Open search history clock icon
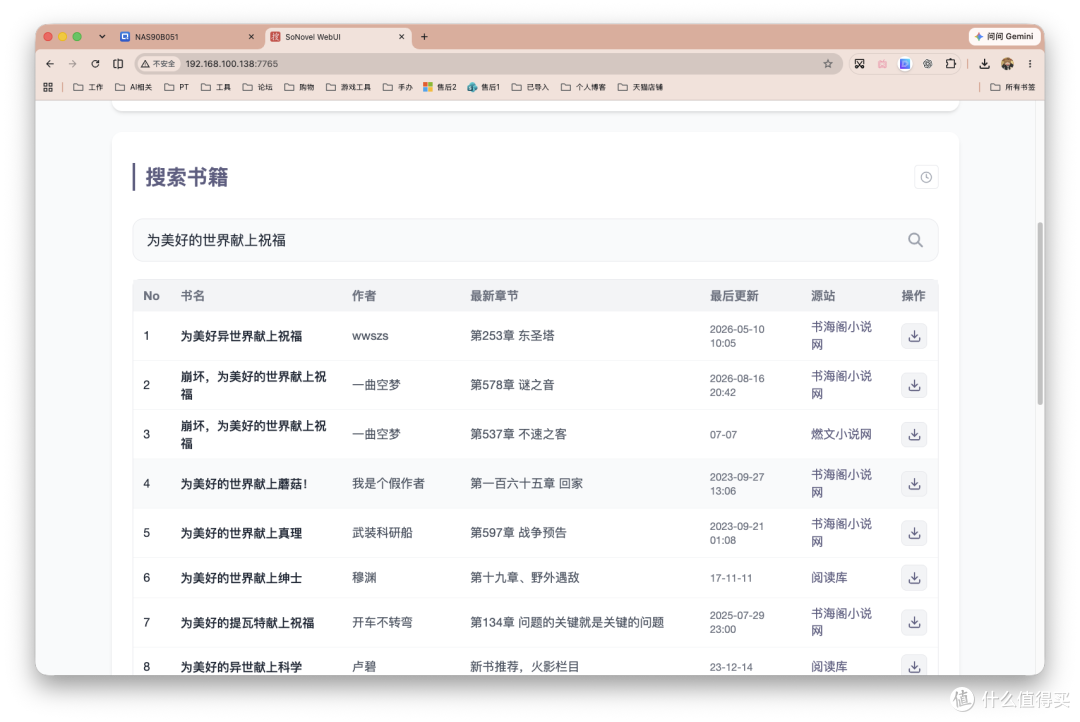This screenshot has height=722, width=1080. click(x=926, y=177)
